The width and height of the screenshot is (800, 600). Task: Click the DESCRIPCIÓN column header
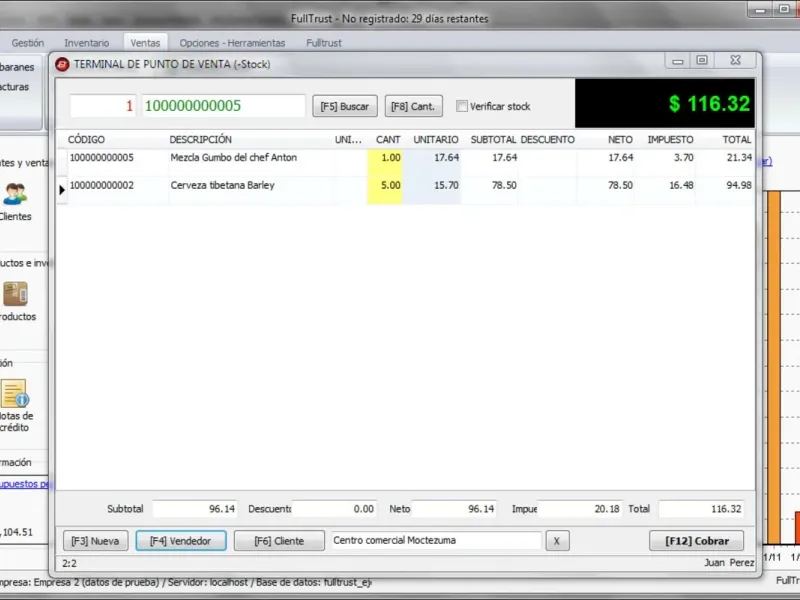(x=201, y=139)
